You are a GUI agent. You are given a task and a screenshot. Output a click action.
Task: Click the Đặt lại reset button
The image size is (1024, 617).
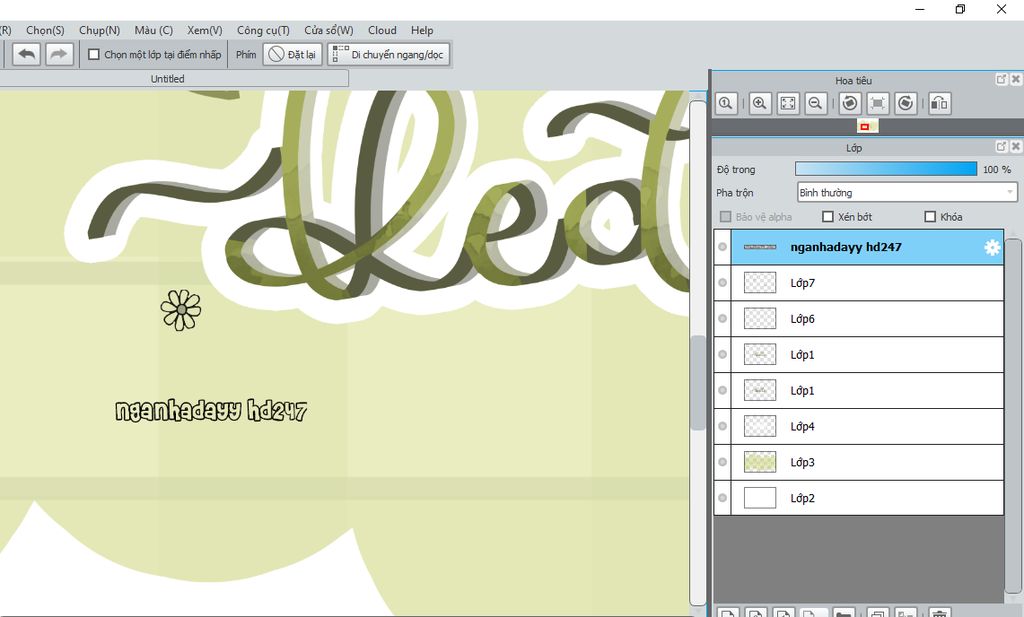point(293,54)
